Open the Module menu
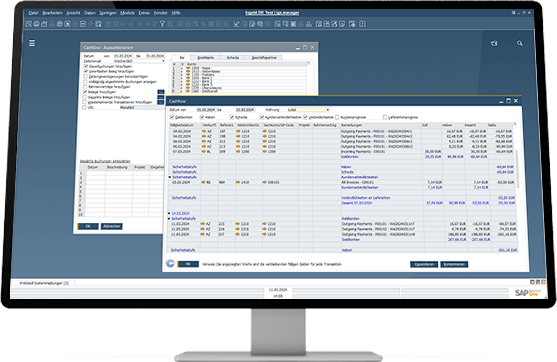557x362 pixels. click(x=127, y=13)
